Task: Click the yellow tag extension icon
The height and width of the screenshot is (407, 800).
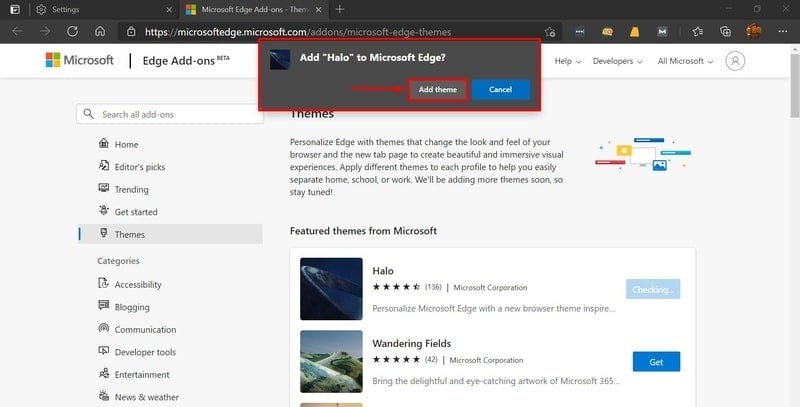Action: pyautogui.click(x=607, y=32)
